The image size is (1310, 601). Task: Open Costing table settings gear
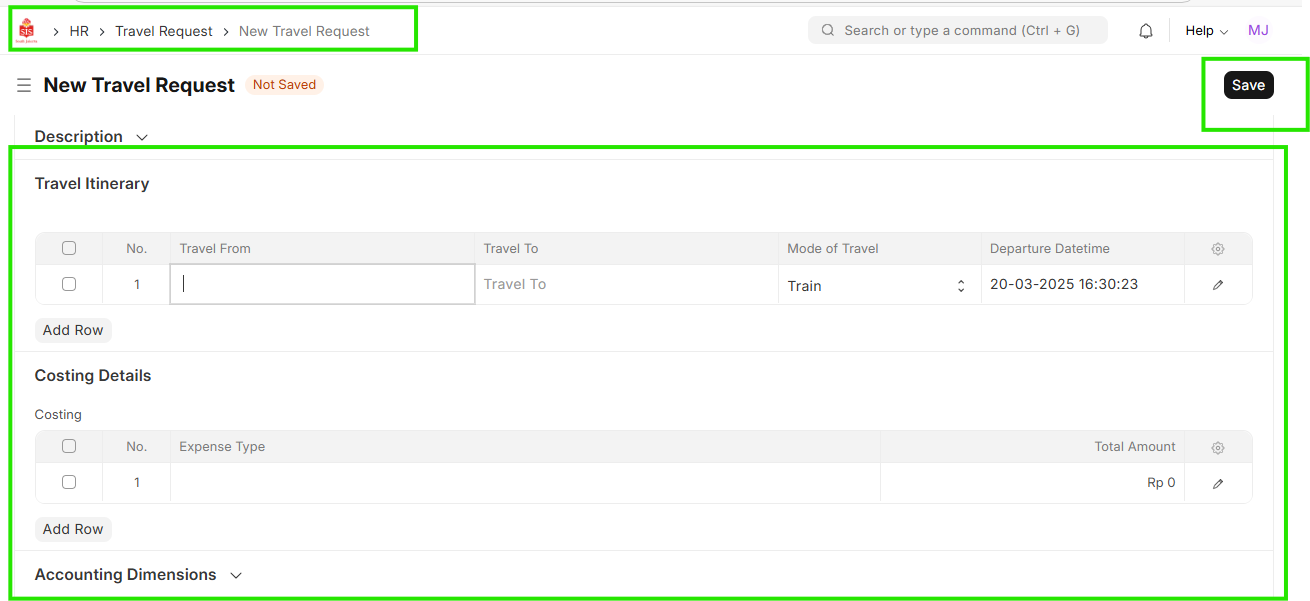point(1217,448)
